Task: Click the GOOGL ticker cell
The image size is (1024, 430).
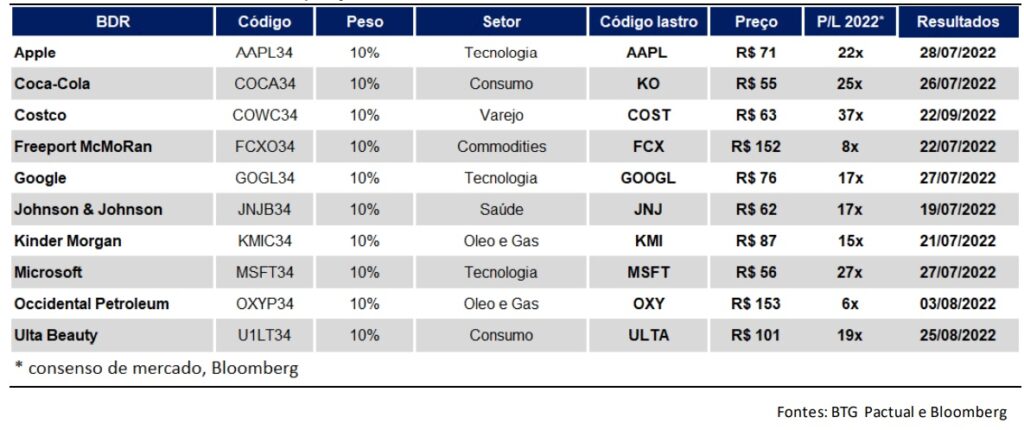Action: [648, 178]
